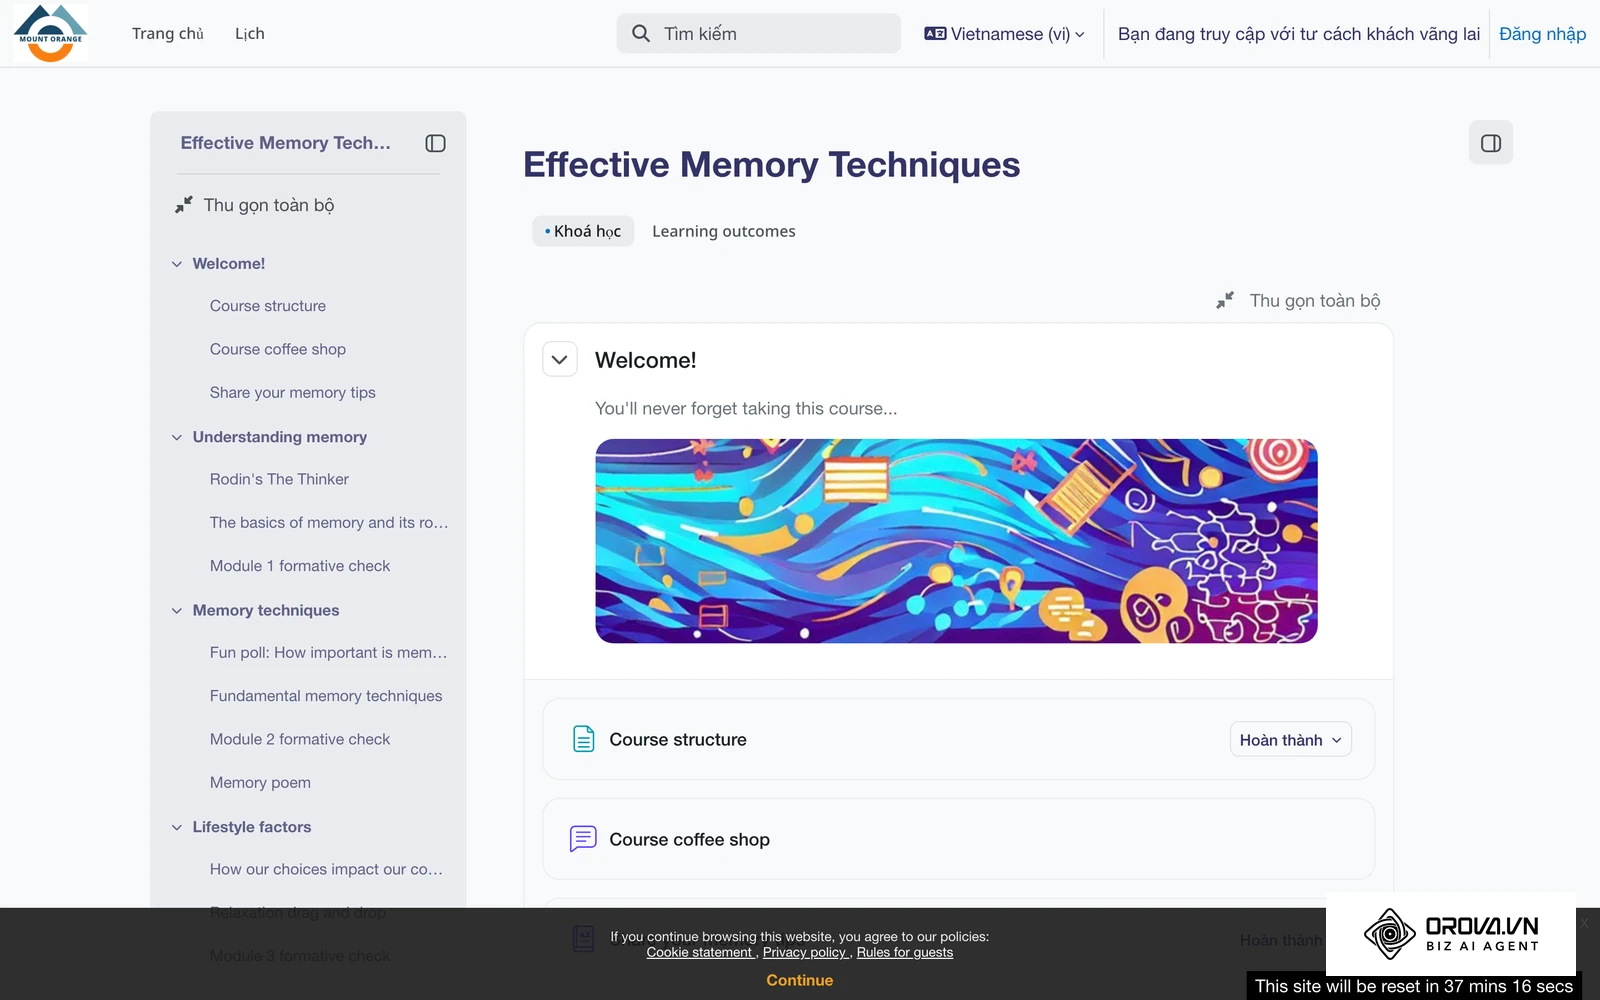Click main content collapse-all arrows icon
The image size is (1600, 1000).
click(1225, 301)
